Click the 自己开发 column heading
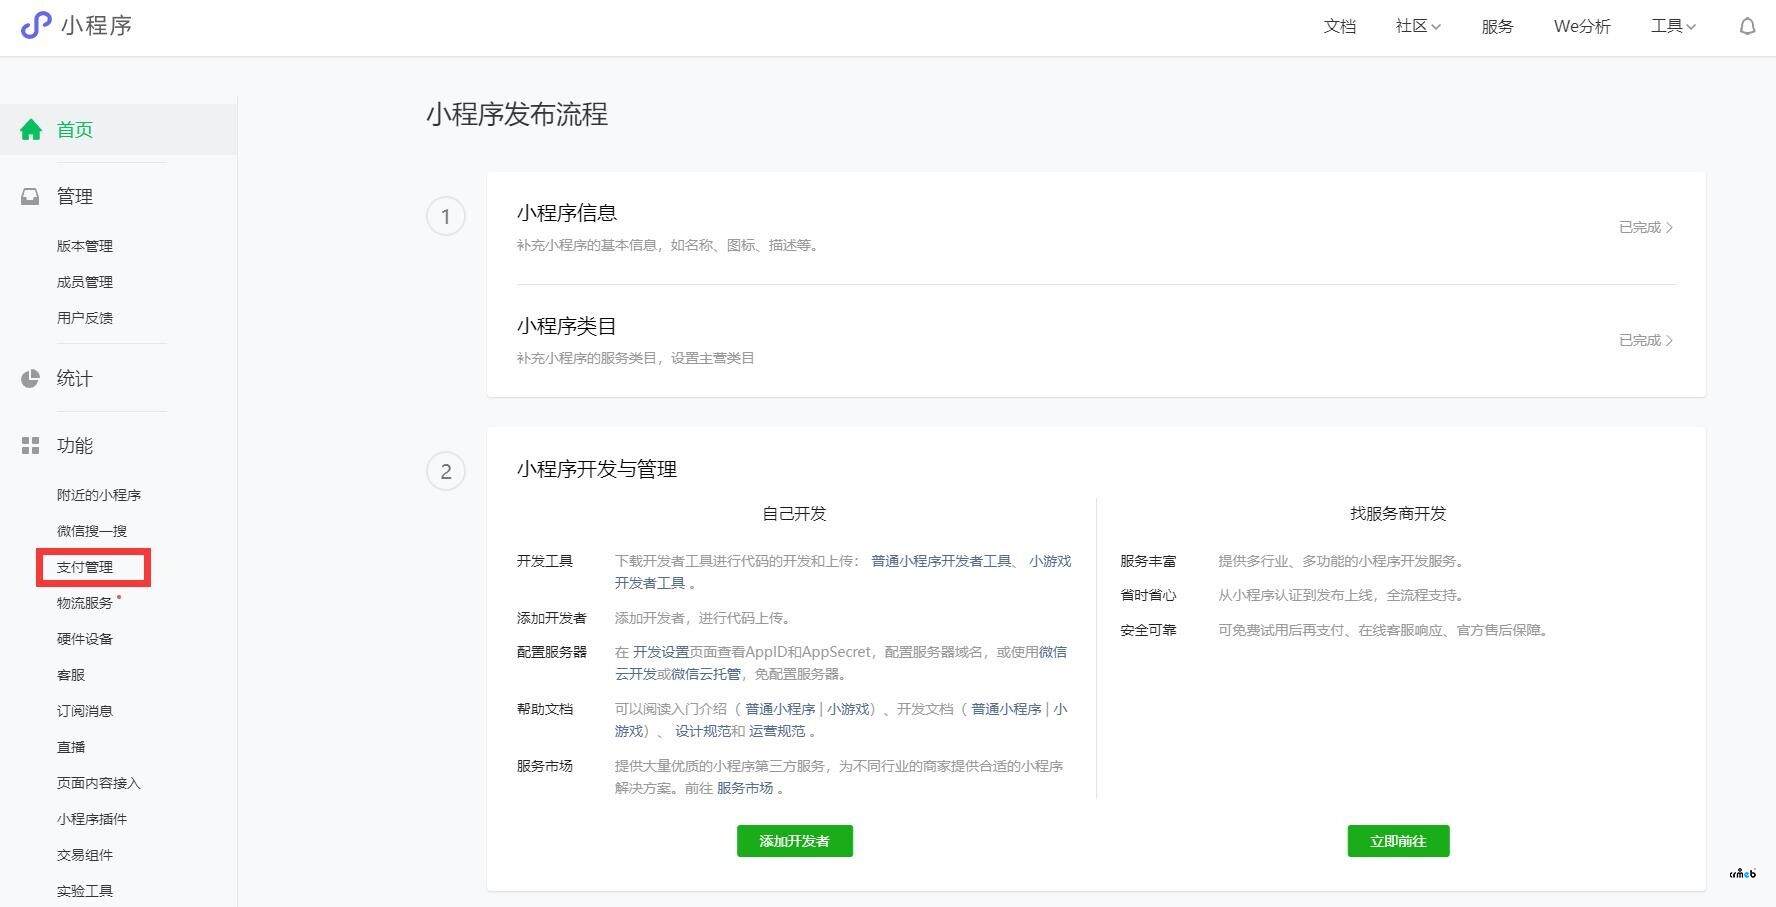 (794, 514)
